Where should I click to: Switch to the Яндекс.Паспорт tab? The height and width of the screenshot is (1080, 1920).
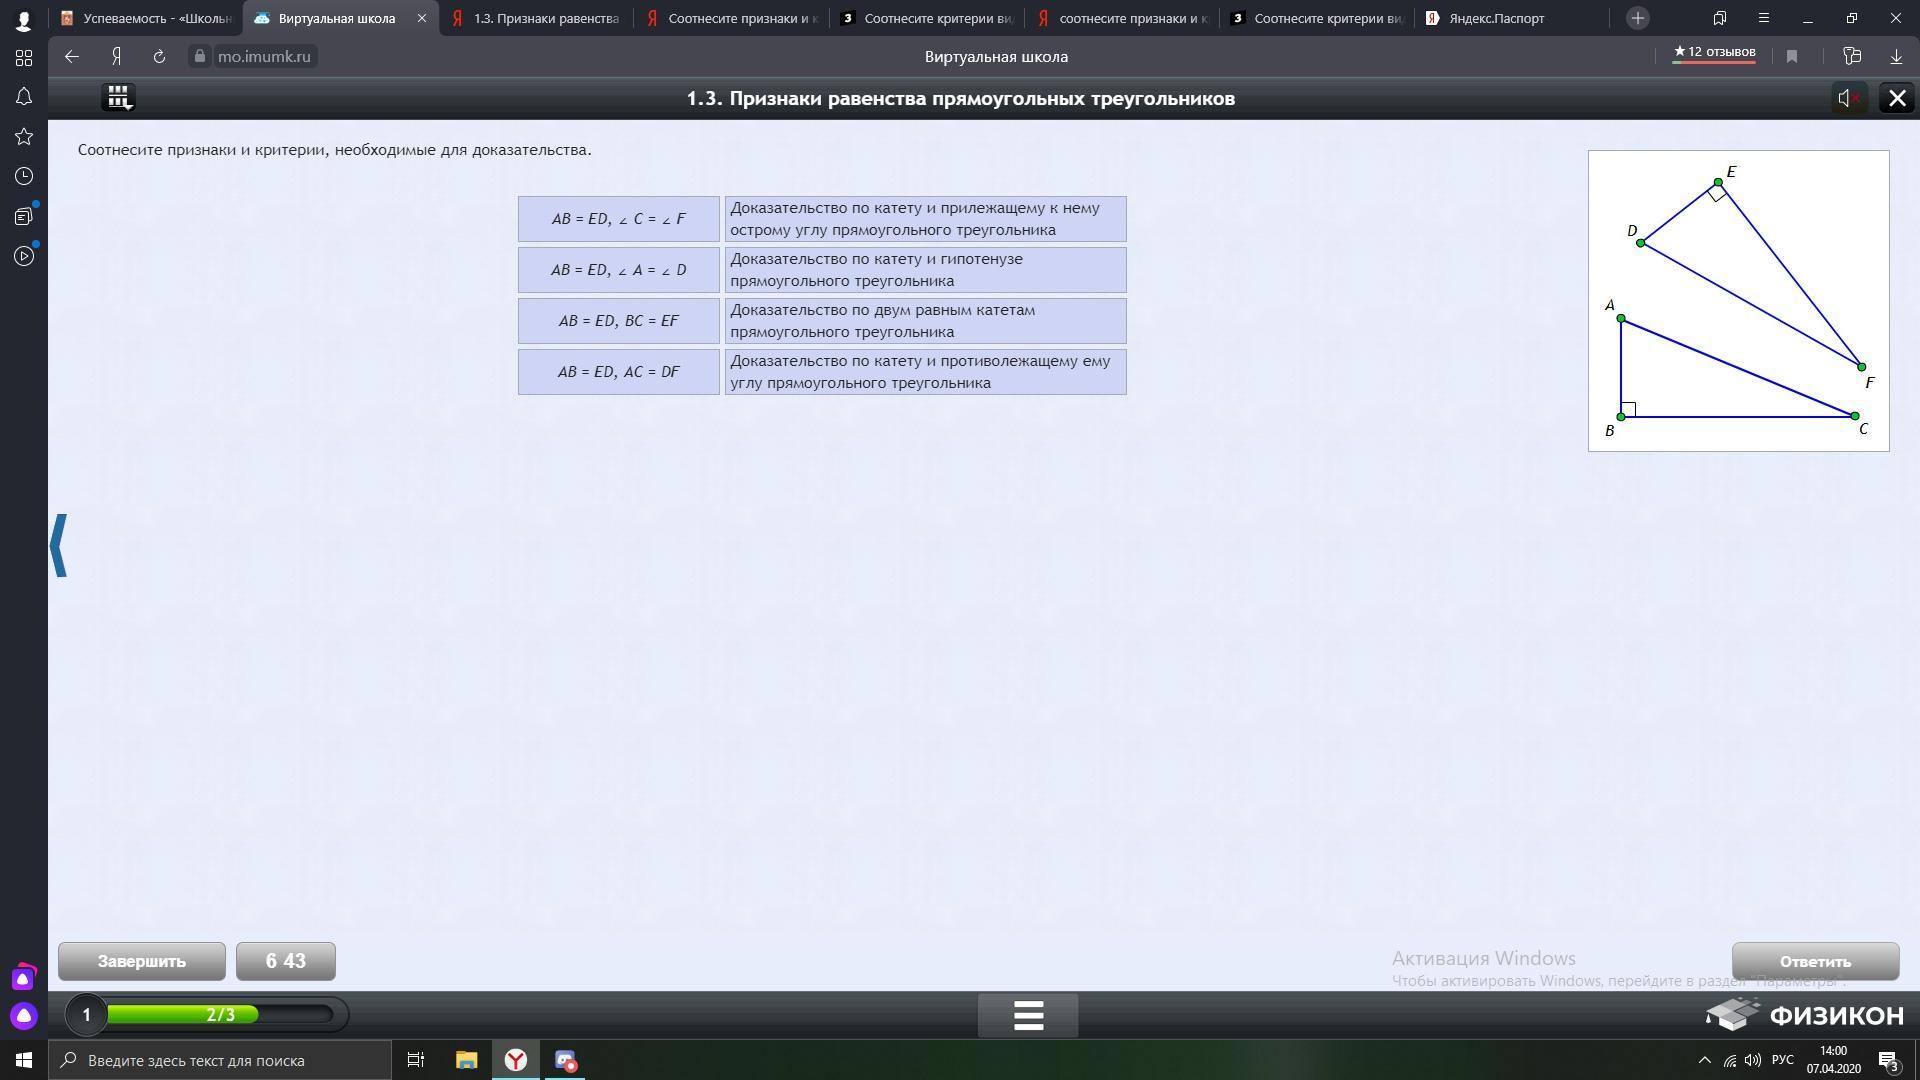click(x=1496, y=18)
